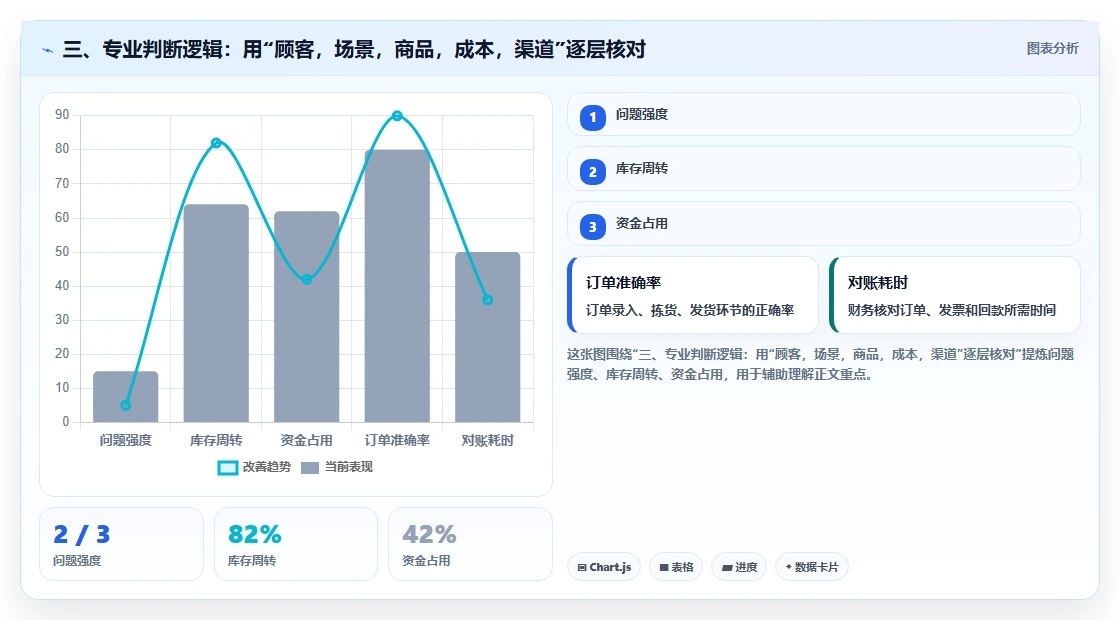Click the 资金占用 bar in chart
The image size is (1120, 620).
pyautogui.click(x=306, y=317)
